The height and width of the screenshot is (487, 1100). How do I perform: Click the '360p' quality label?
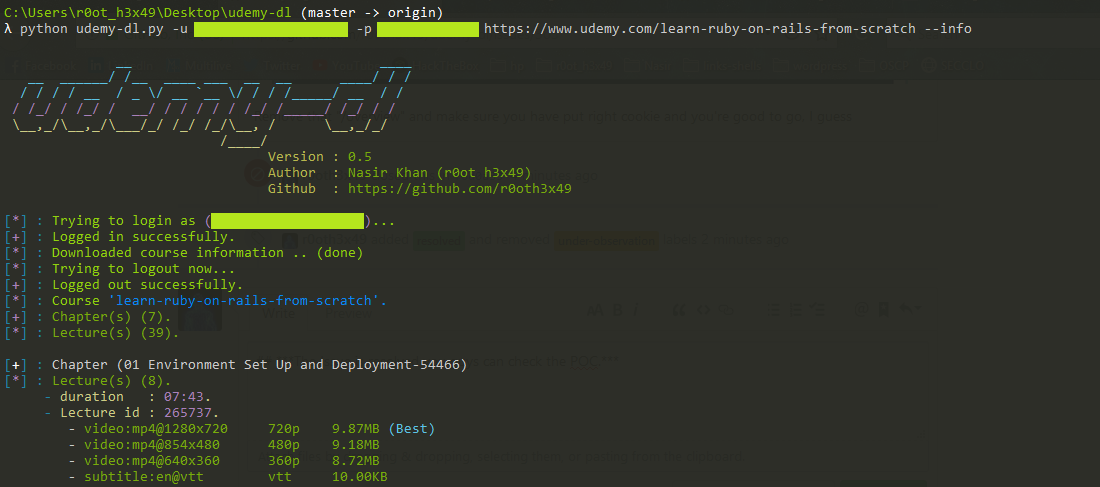284,461
